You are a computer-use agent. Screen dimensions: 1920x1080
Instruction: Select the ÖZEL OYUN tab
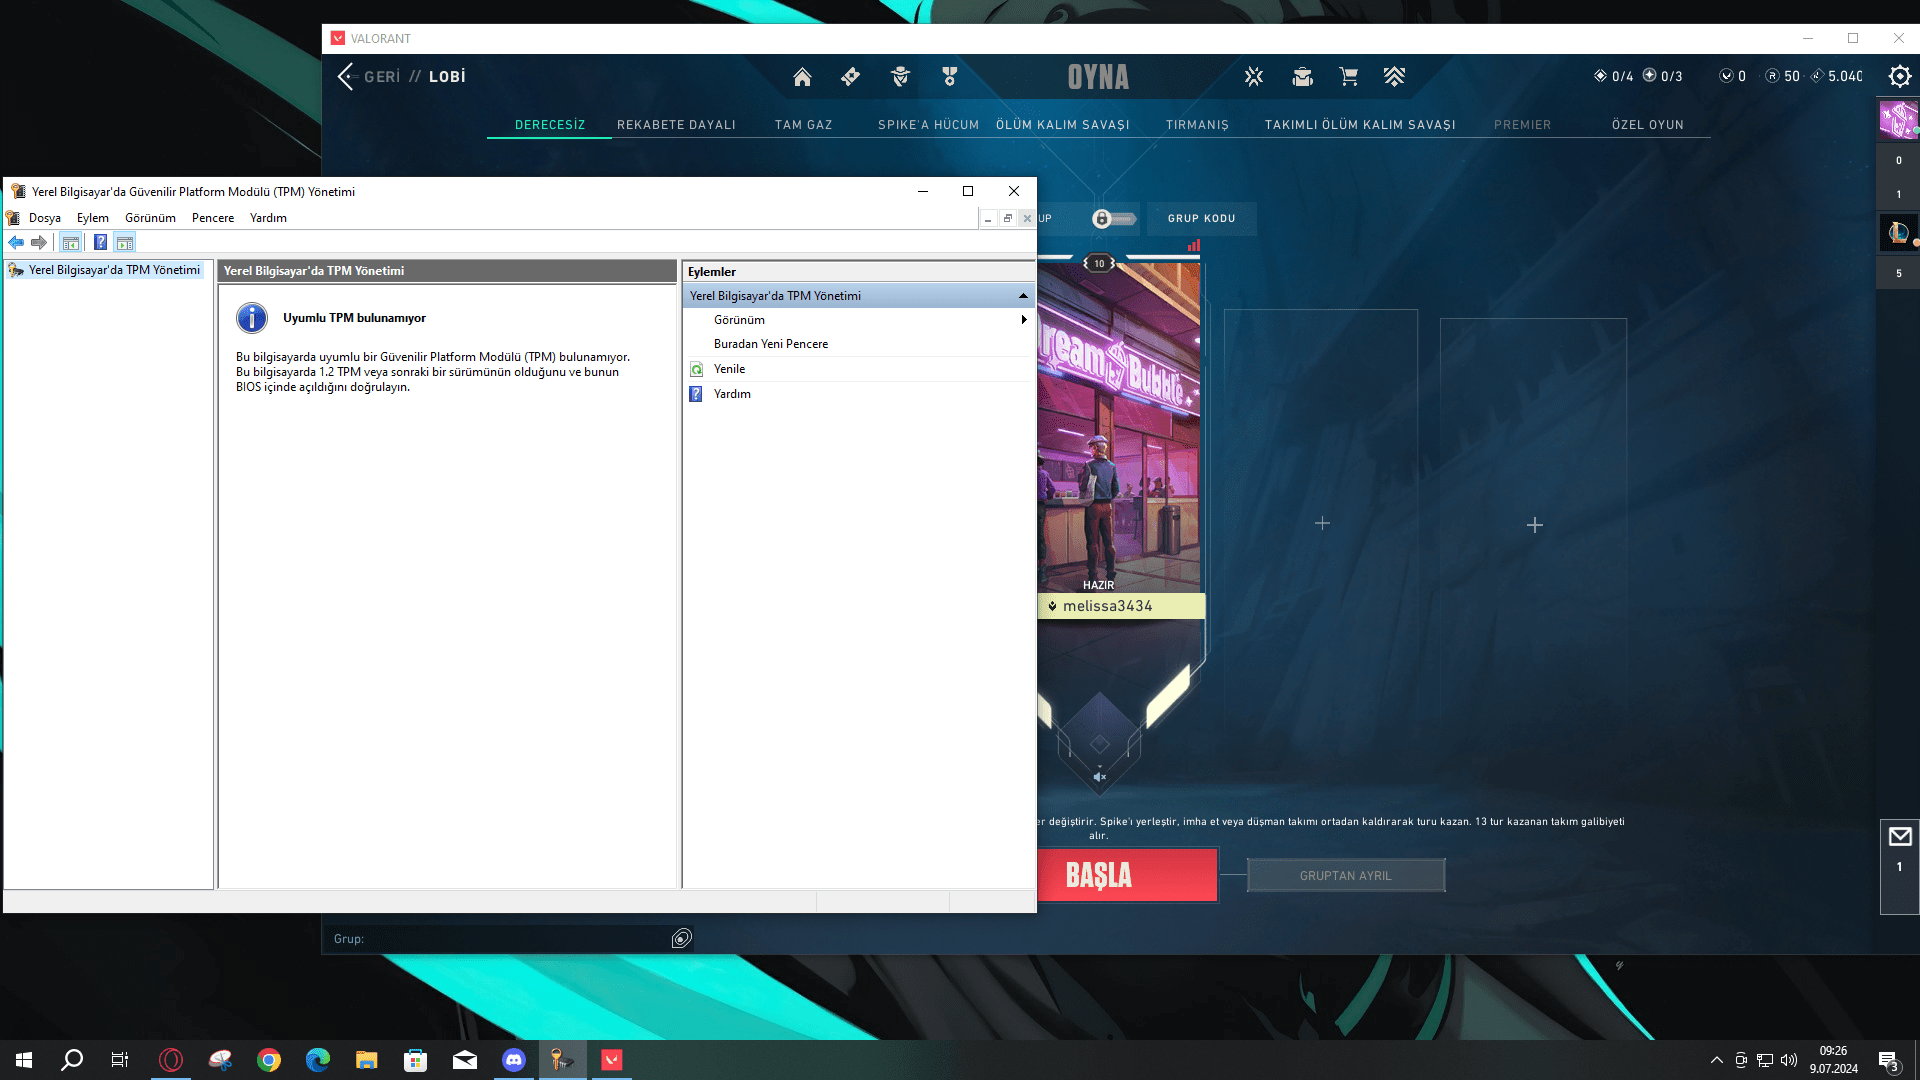[x=1647, y=125]
